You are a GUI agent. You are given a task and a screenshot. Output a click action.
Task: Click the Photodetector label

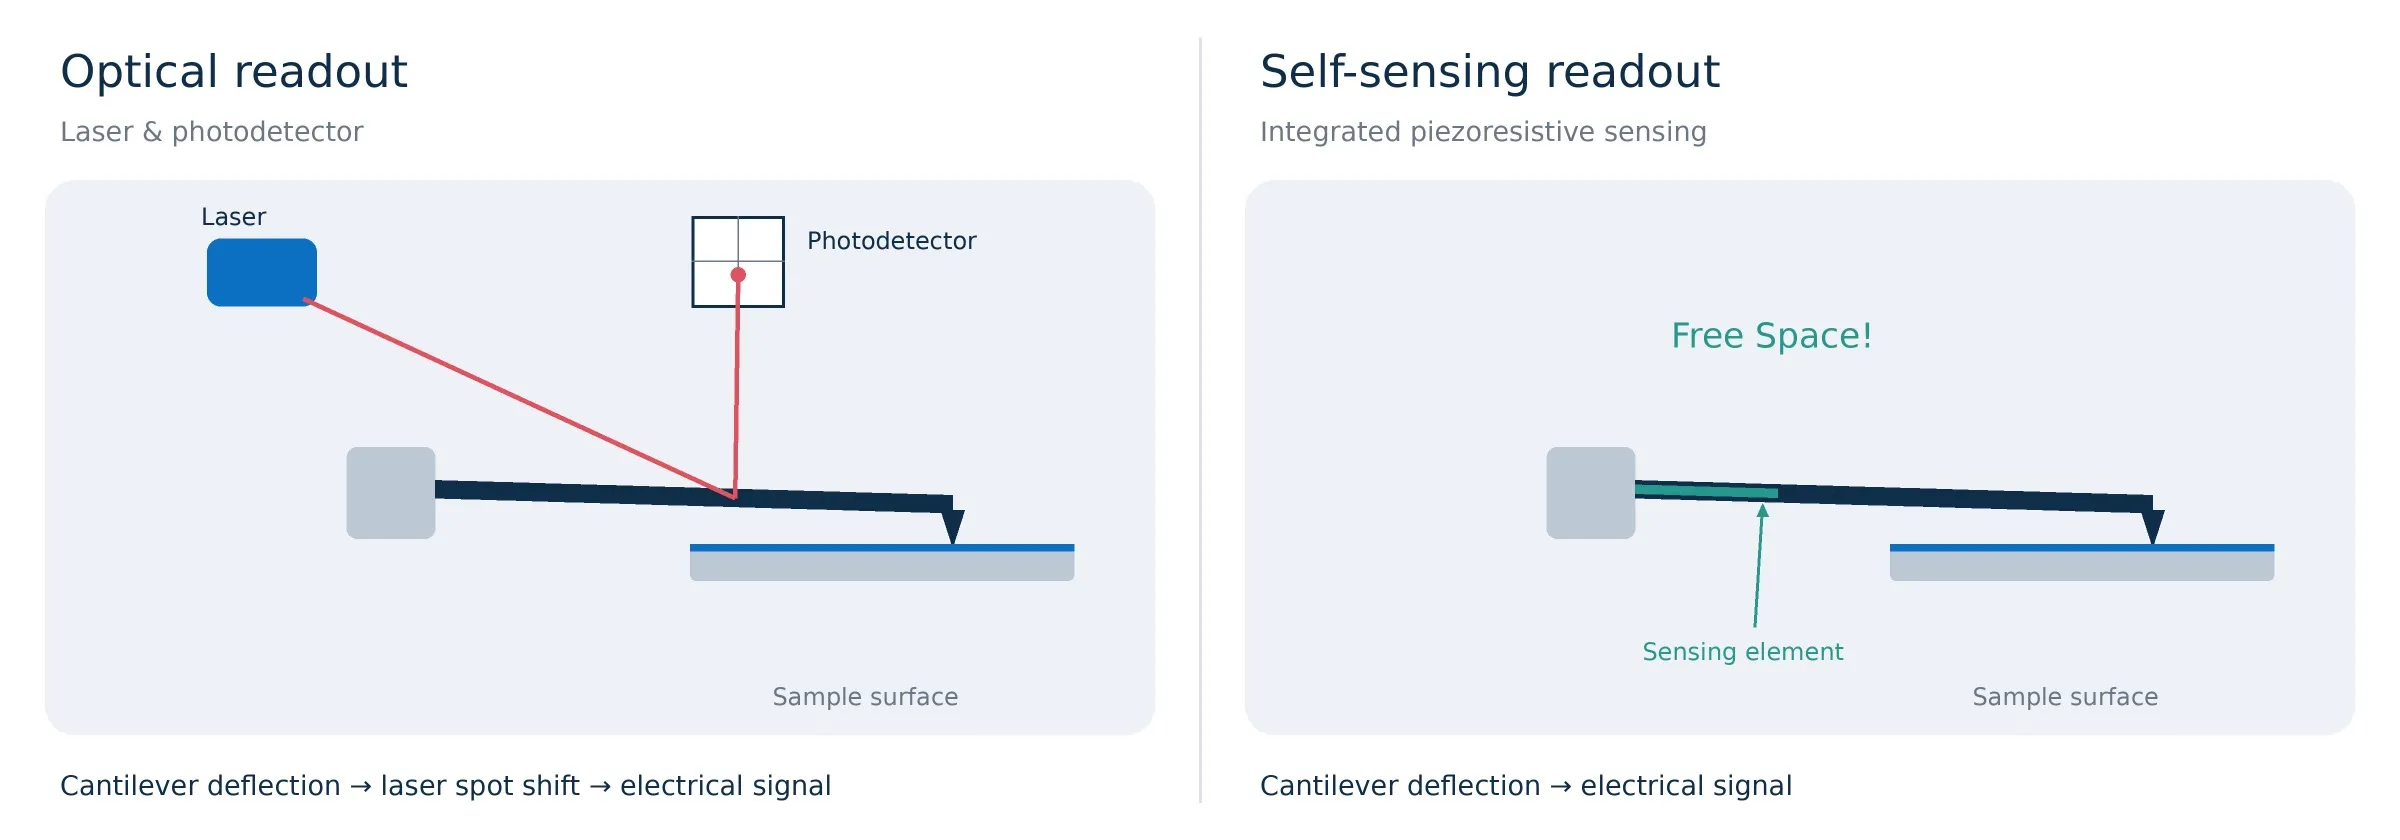click(x=892, y=241)
